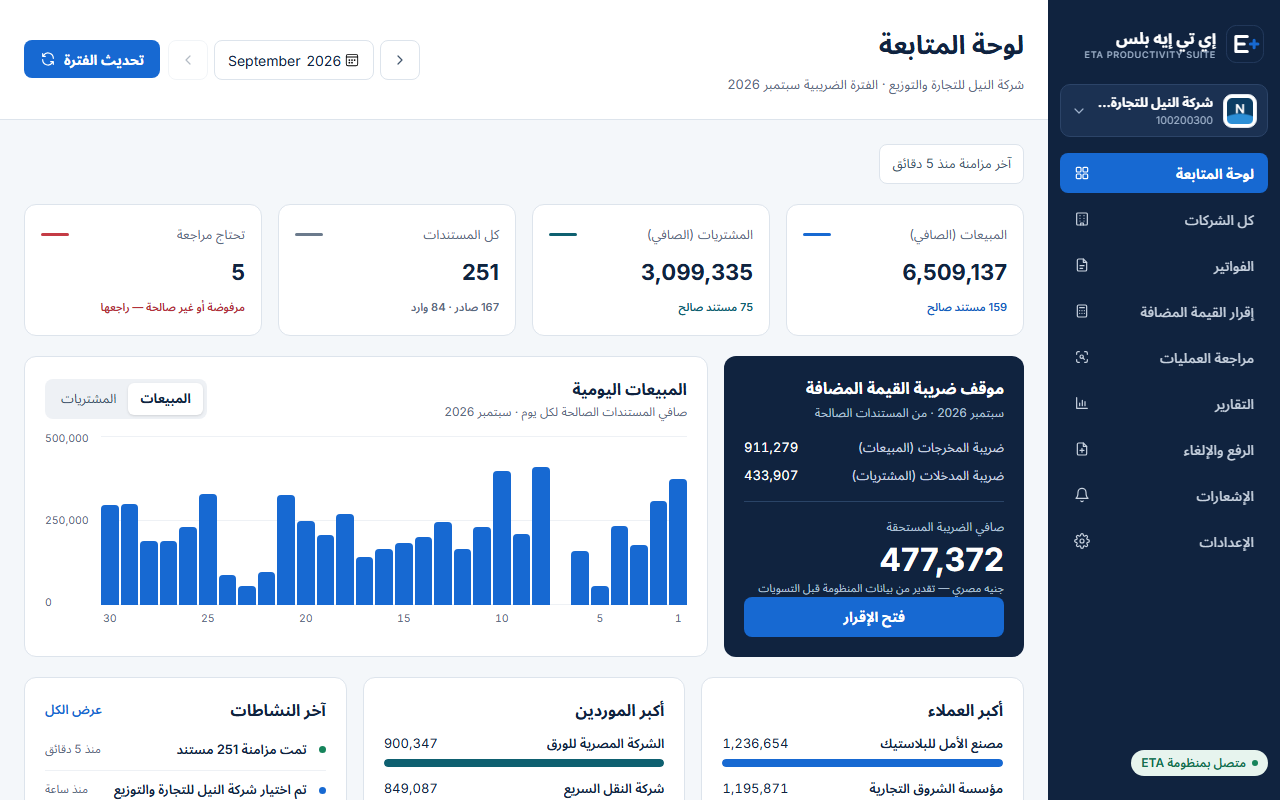The image size is (1280, 800).
Task: Click the gear icon beside الإعدادات
Action: click(x=1082, y=542)
